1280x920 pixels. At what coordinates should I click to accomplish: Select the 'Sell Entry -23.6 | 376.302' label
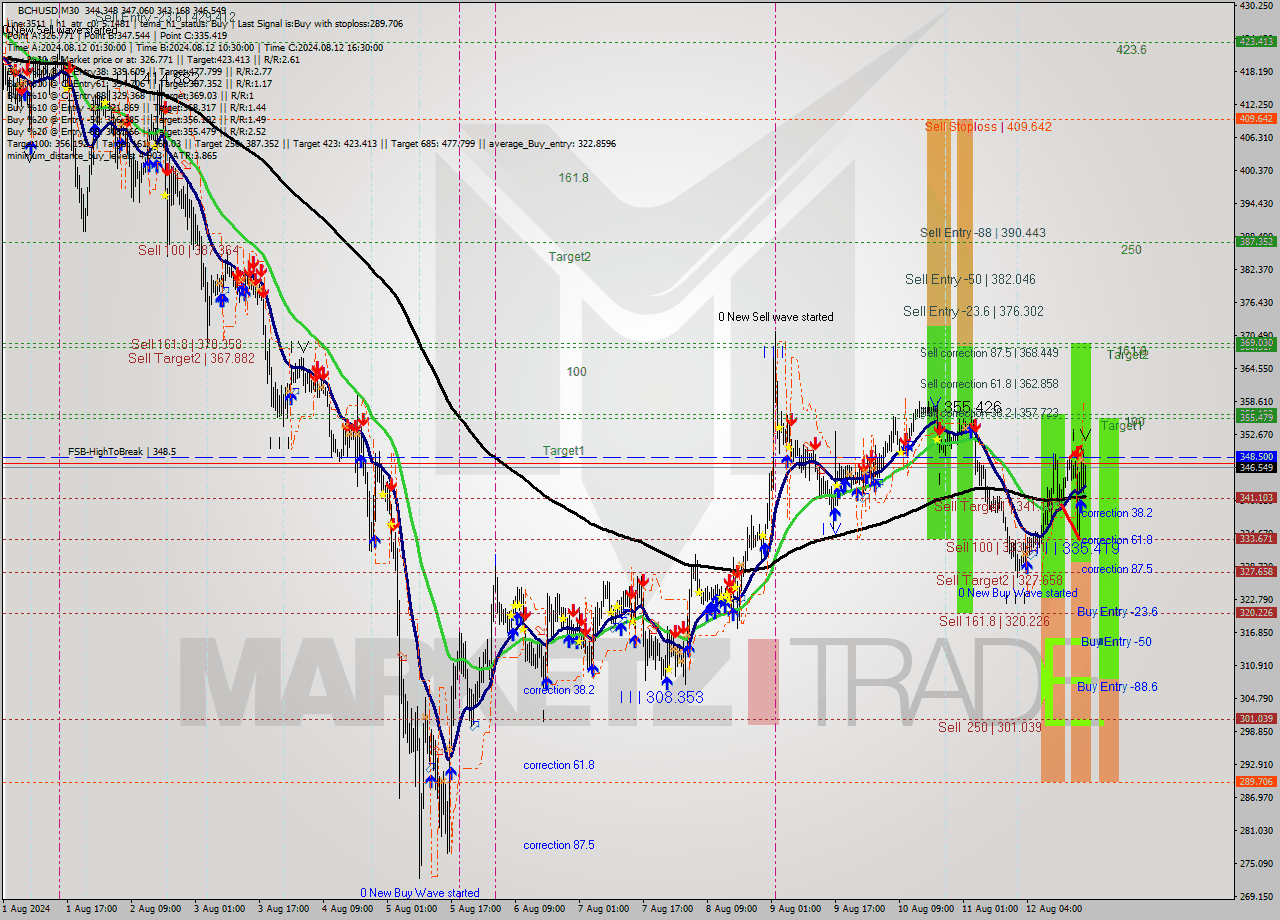click(973, 312)
